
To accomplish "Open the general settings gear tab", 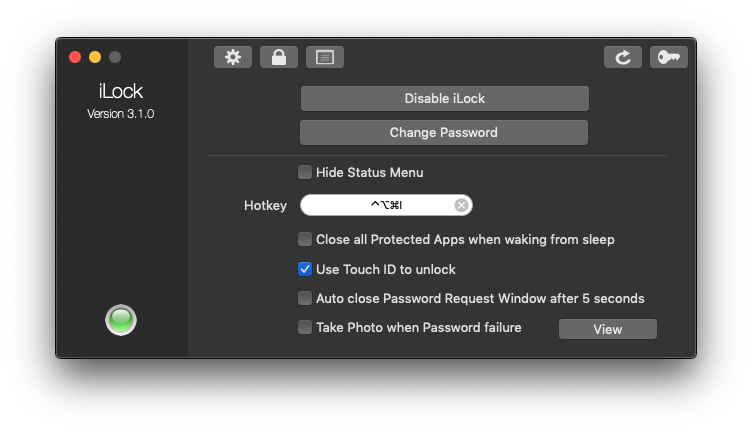I will pos(233,57).
